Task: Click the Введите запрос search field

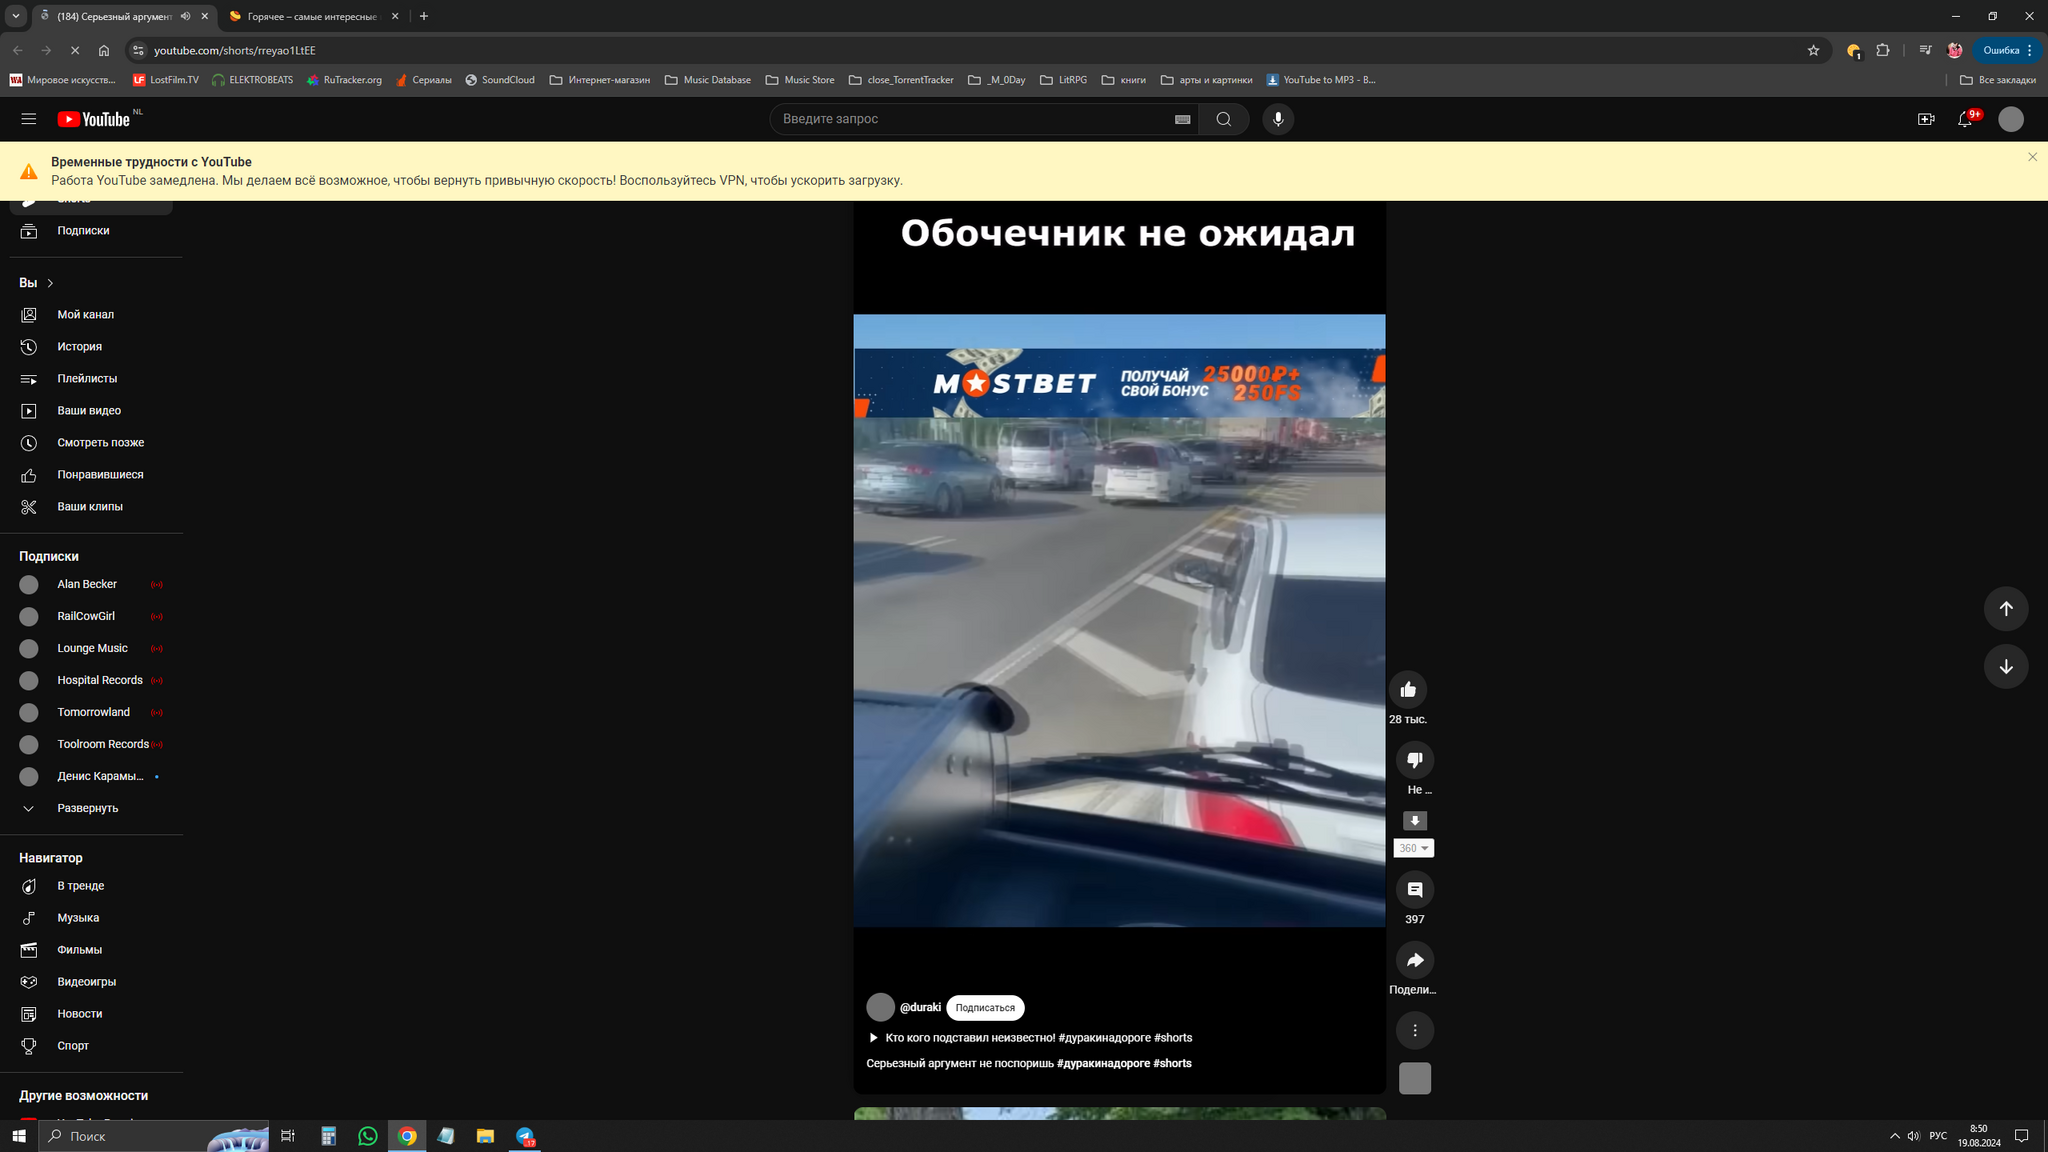Action: pyautogui.click(x=970, y=119)
